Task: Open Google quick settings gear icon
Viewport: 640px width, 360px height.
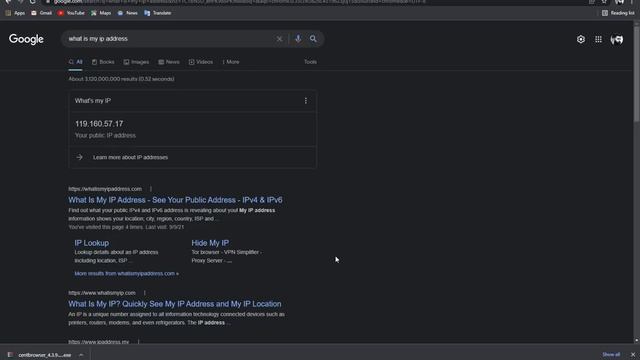Action: (581, 39)
